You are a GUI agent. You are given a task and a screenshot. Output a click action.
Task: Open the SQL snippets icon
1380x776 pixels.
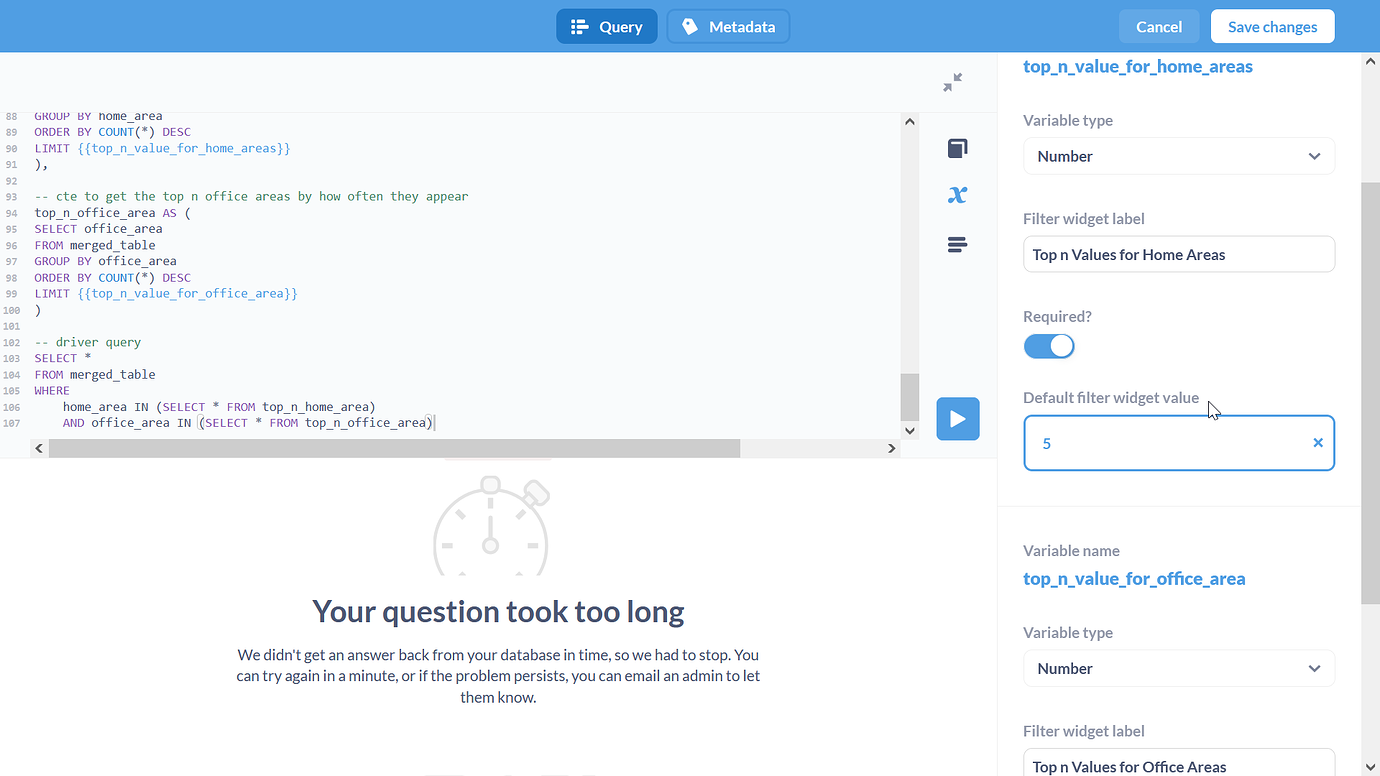957,244
